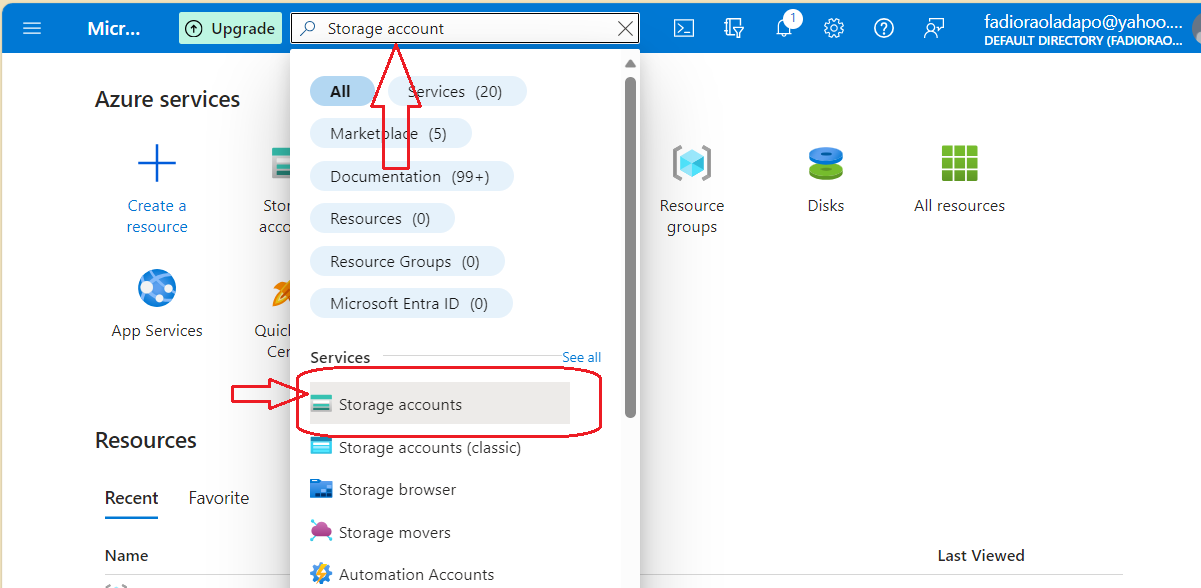Image resolution: width=1201 pixels, height=588 pixels.
Task: Click the Services section heading
Action: [x=340, y=357]
